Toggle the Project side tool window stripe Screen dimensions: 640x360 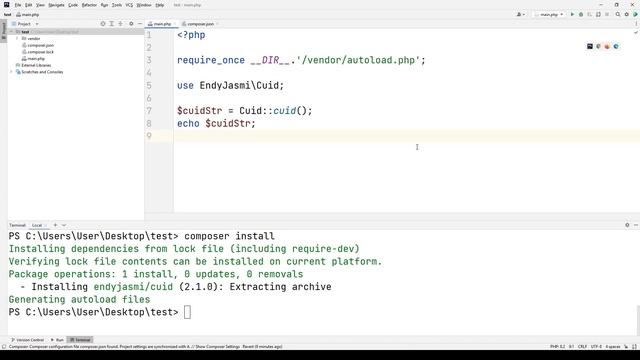click(4, 30)
